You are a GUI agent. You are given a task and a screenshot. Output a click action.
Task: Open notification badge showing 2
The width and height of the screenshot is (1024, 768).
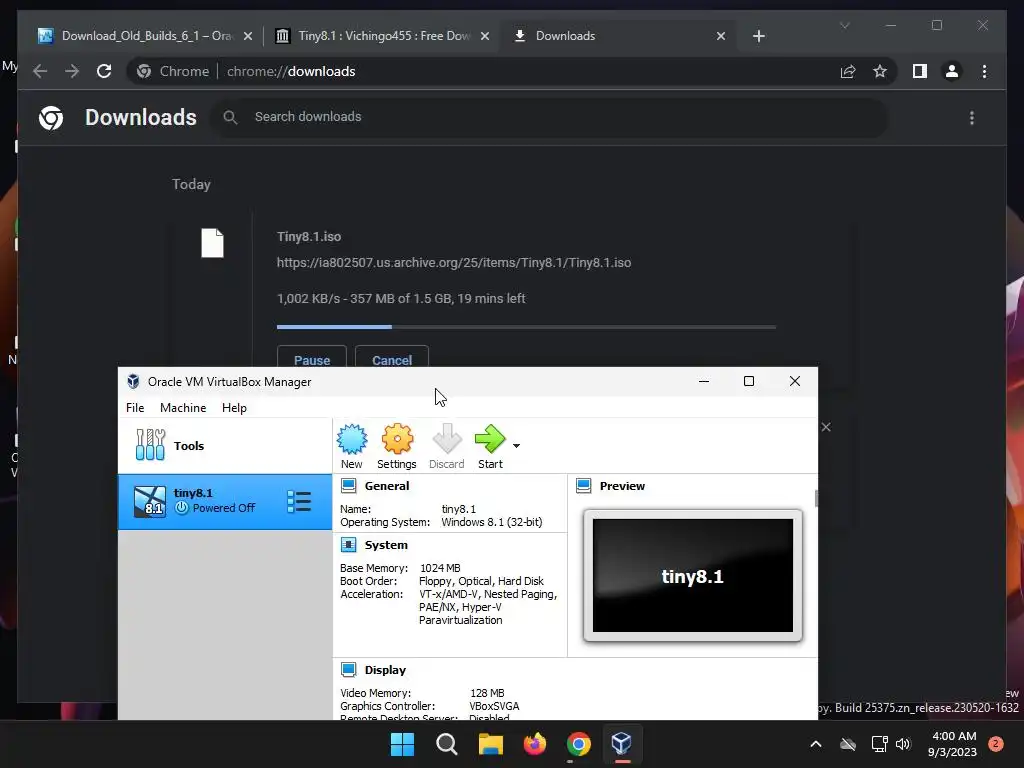tap(996, 743)
